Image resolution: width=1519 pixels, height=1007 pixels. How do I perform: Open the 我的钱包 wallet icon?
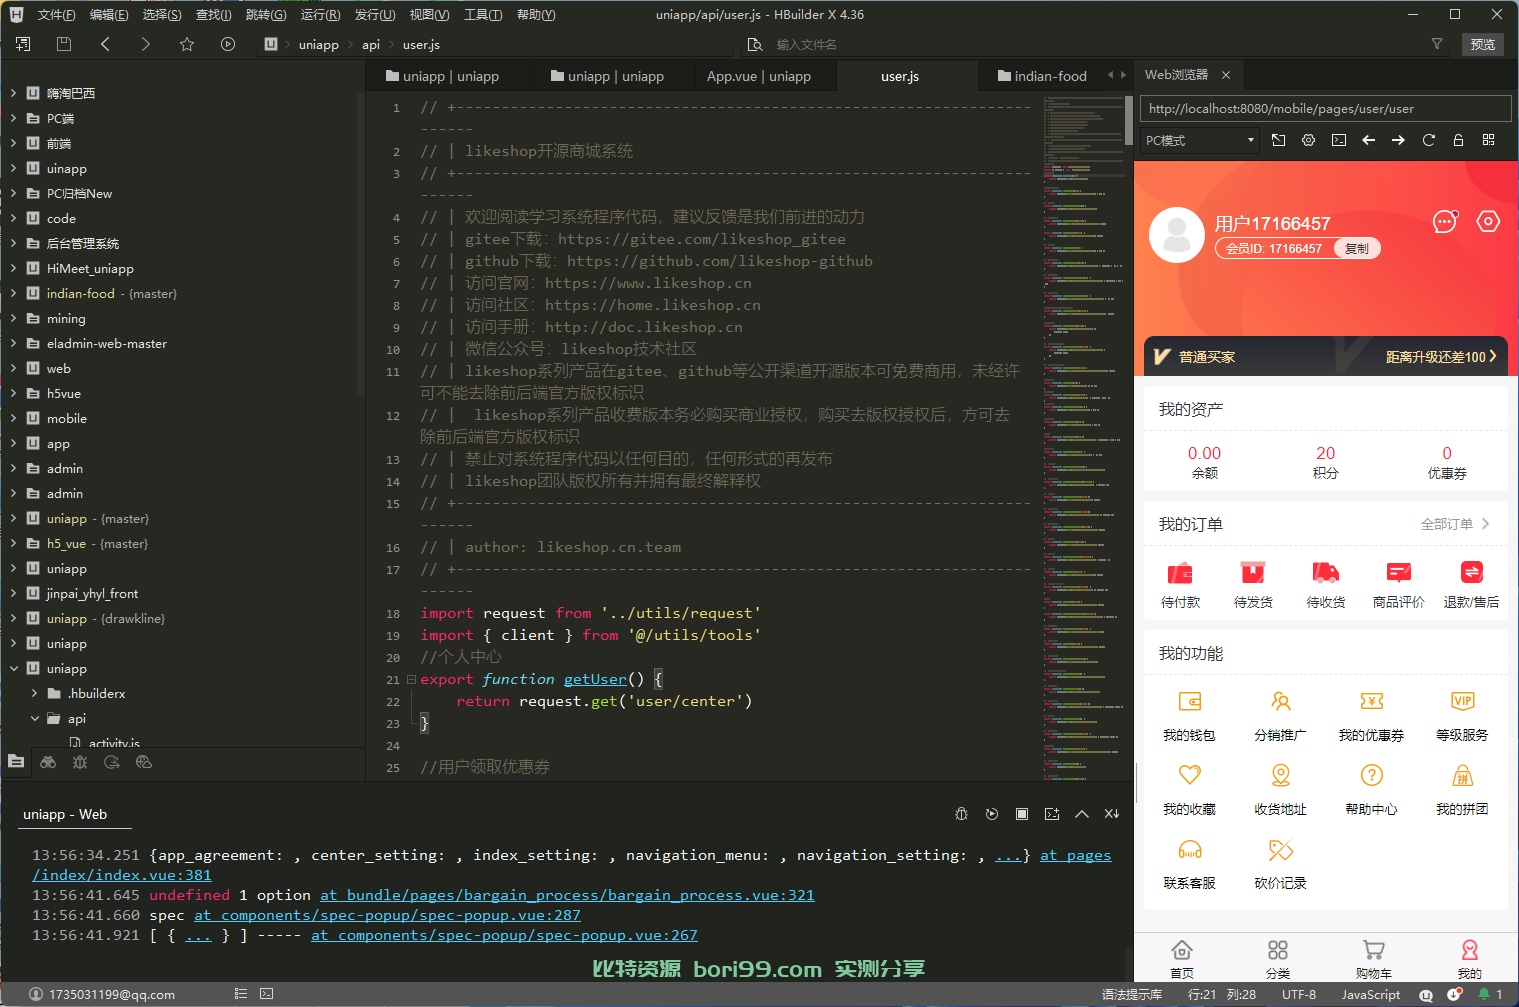point(1190,702)
